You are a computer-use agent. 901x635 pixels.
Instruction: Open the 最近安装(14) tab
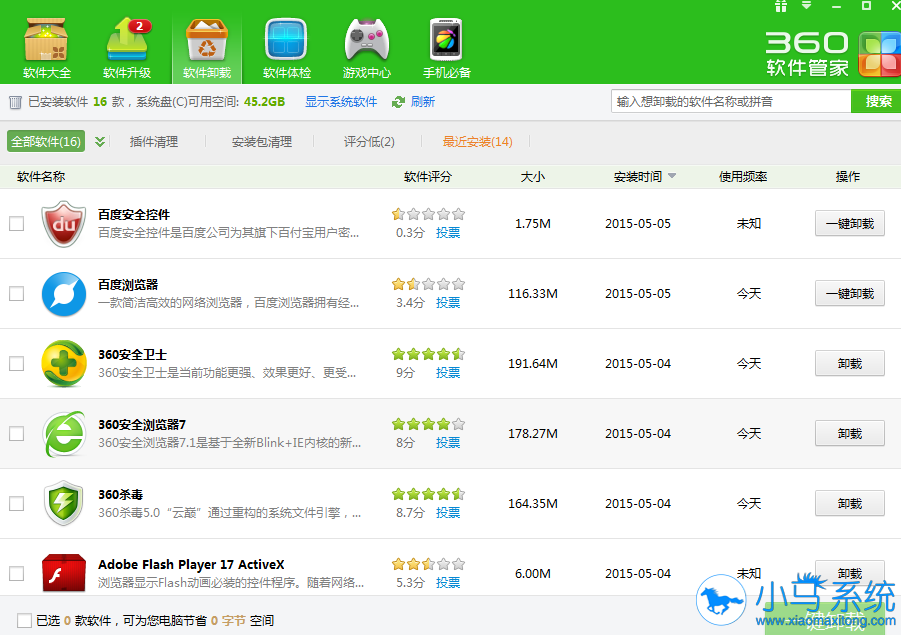tap(478, 141)
